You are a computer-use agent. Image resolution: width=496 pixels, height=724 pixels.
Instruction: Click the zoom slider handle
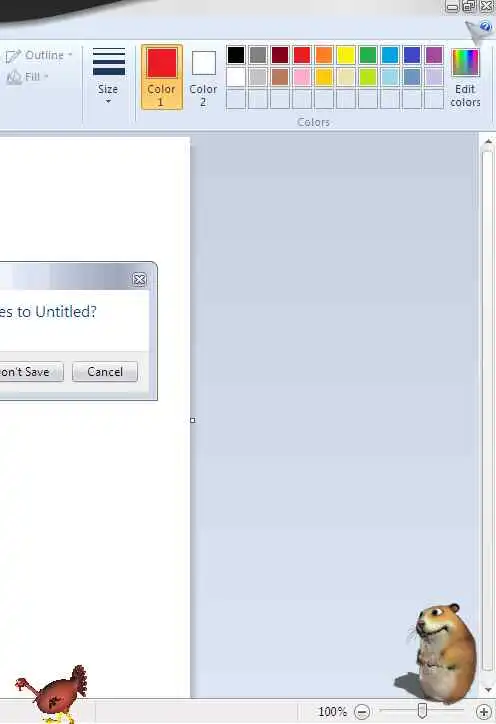click(x=422, y=711)
